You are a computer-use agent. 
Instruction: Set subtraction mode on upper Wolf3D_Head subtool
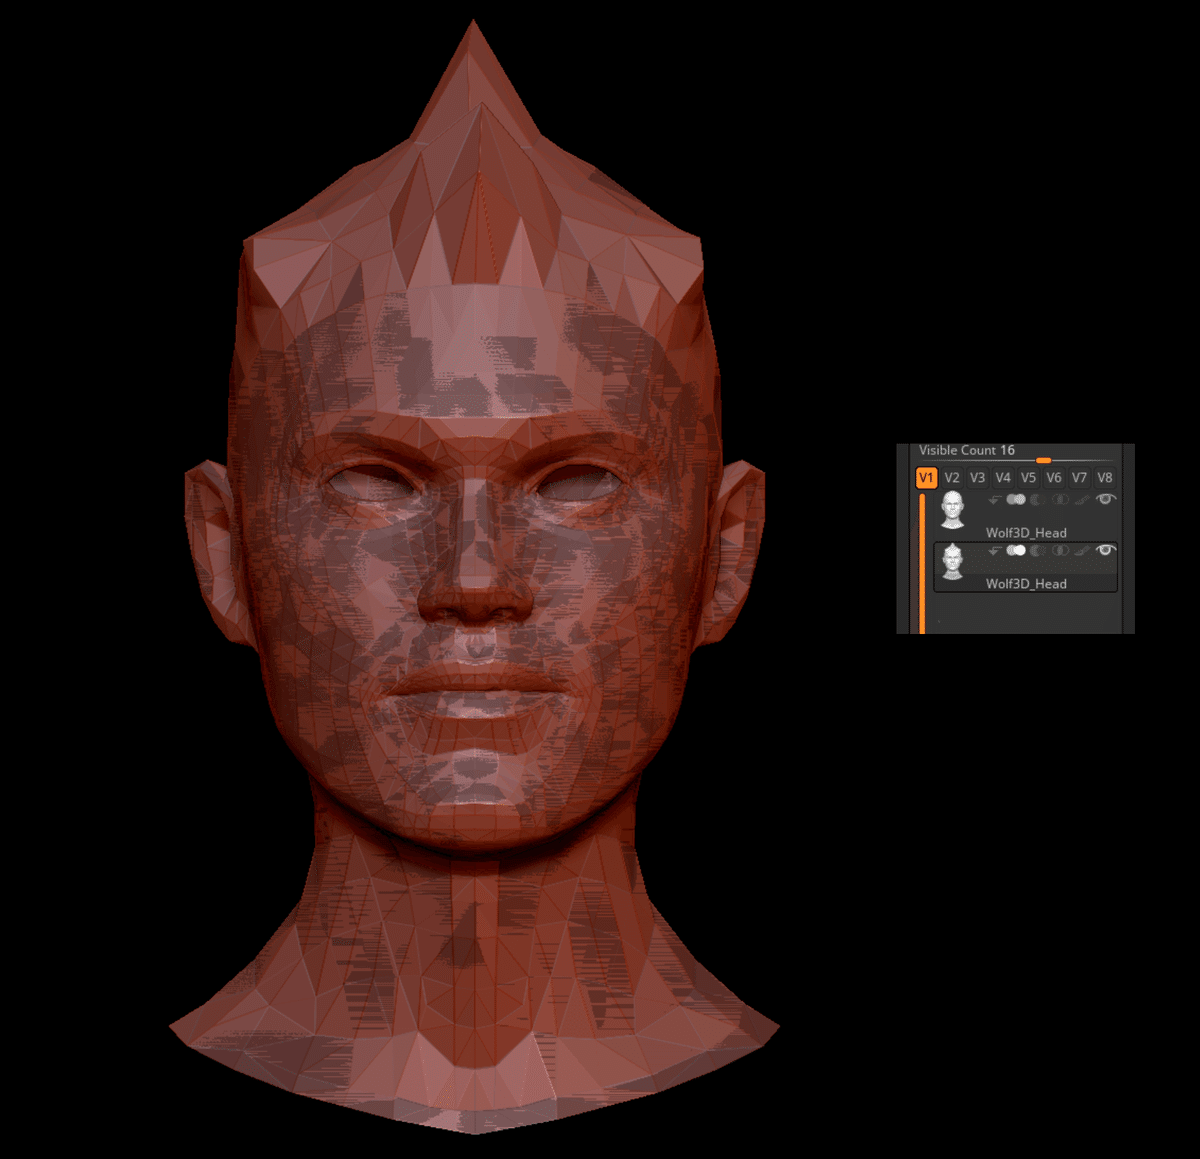tap(1038, 500)
